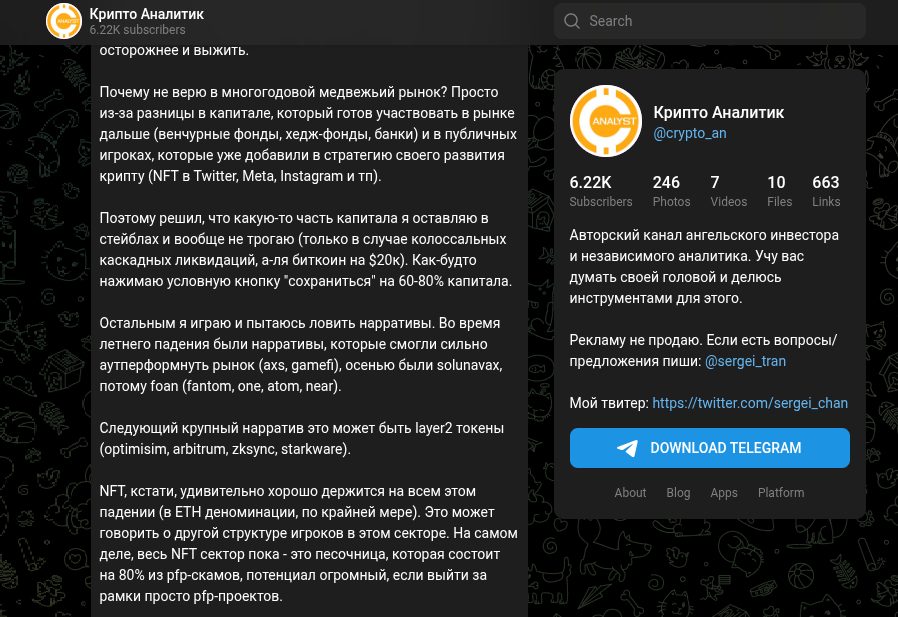Image resolution: width=898 pixels, height=617 pixels.
Task: Show the 10 Files section
Action: pos(780,191)
